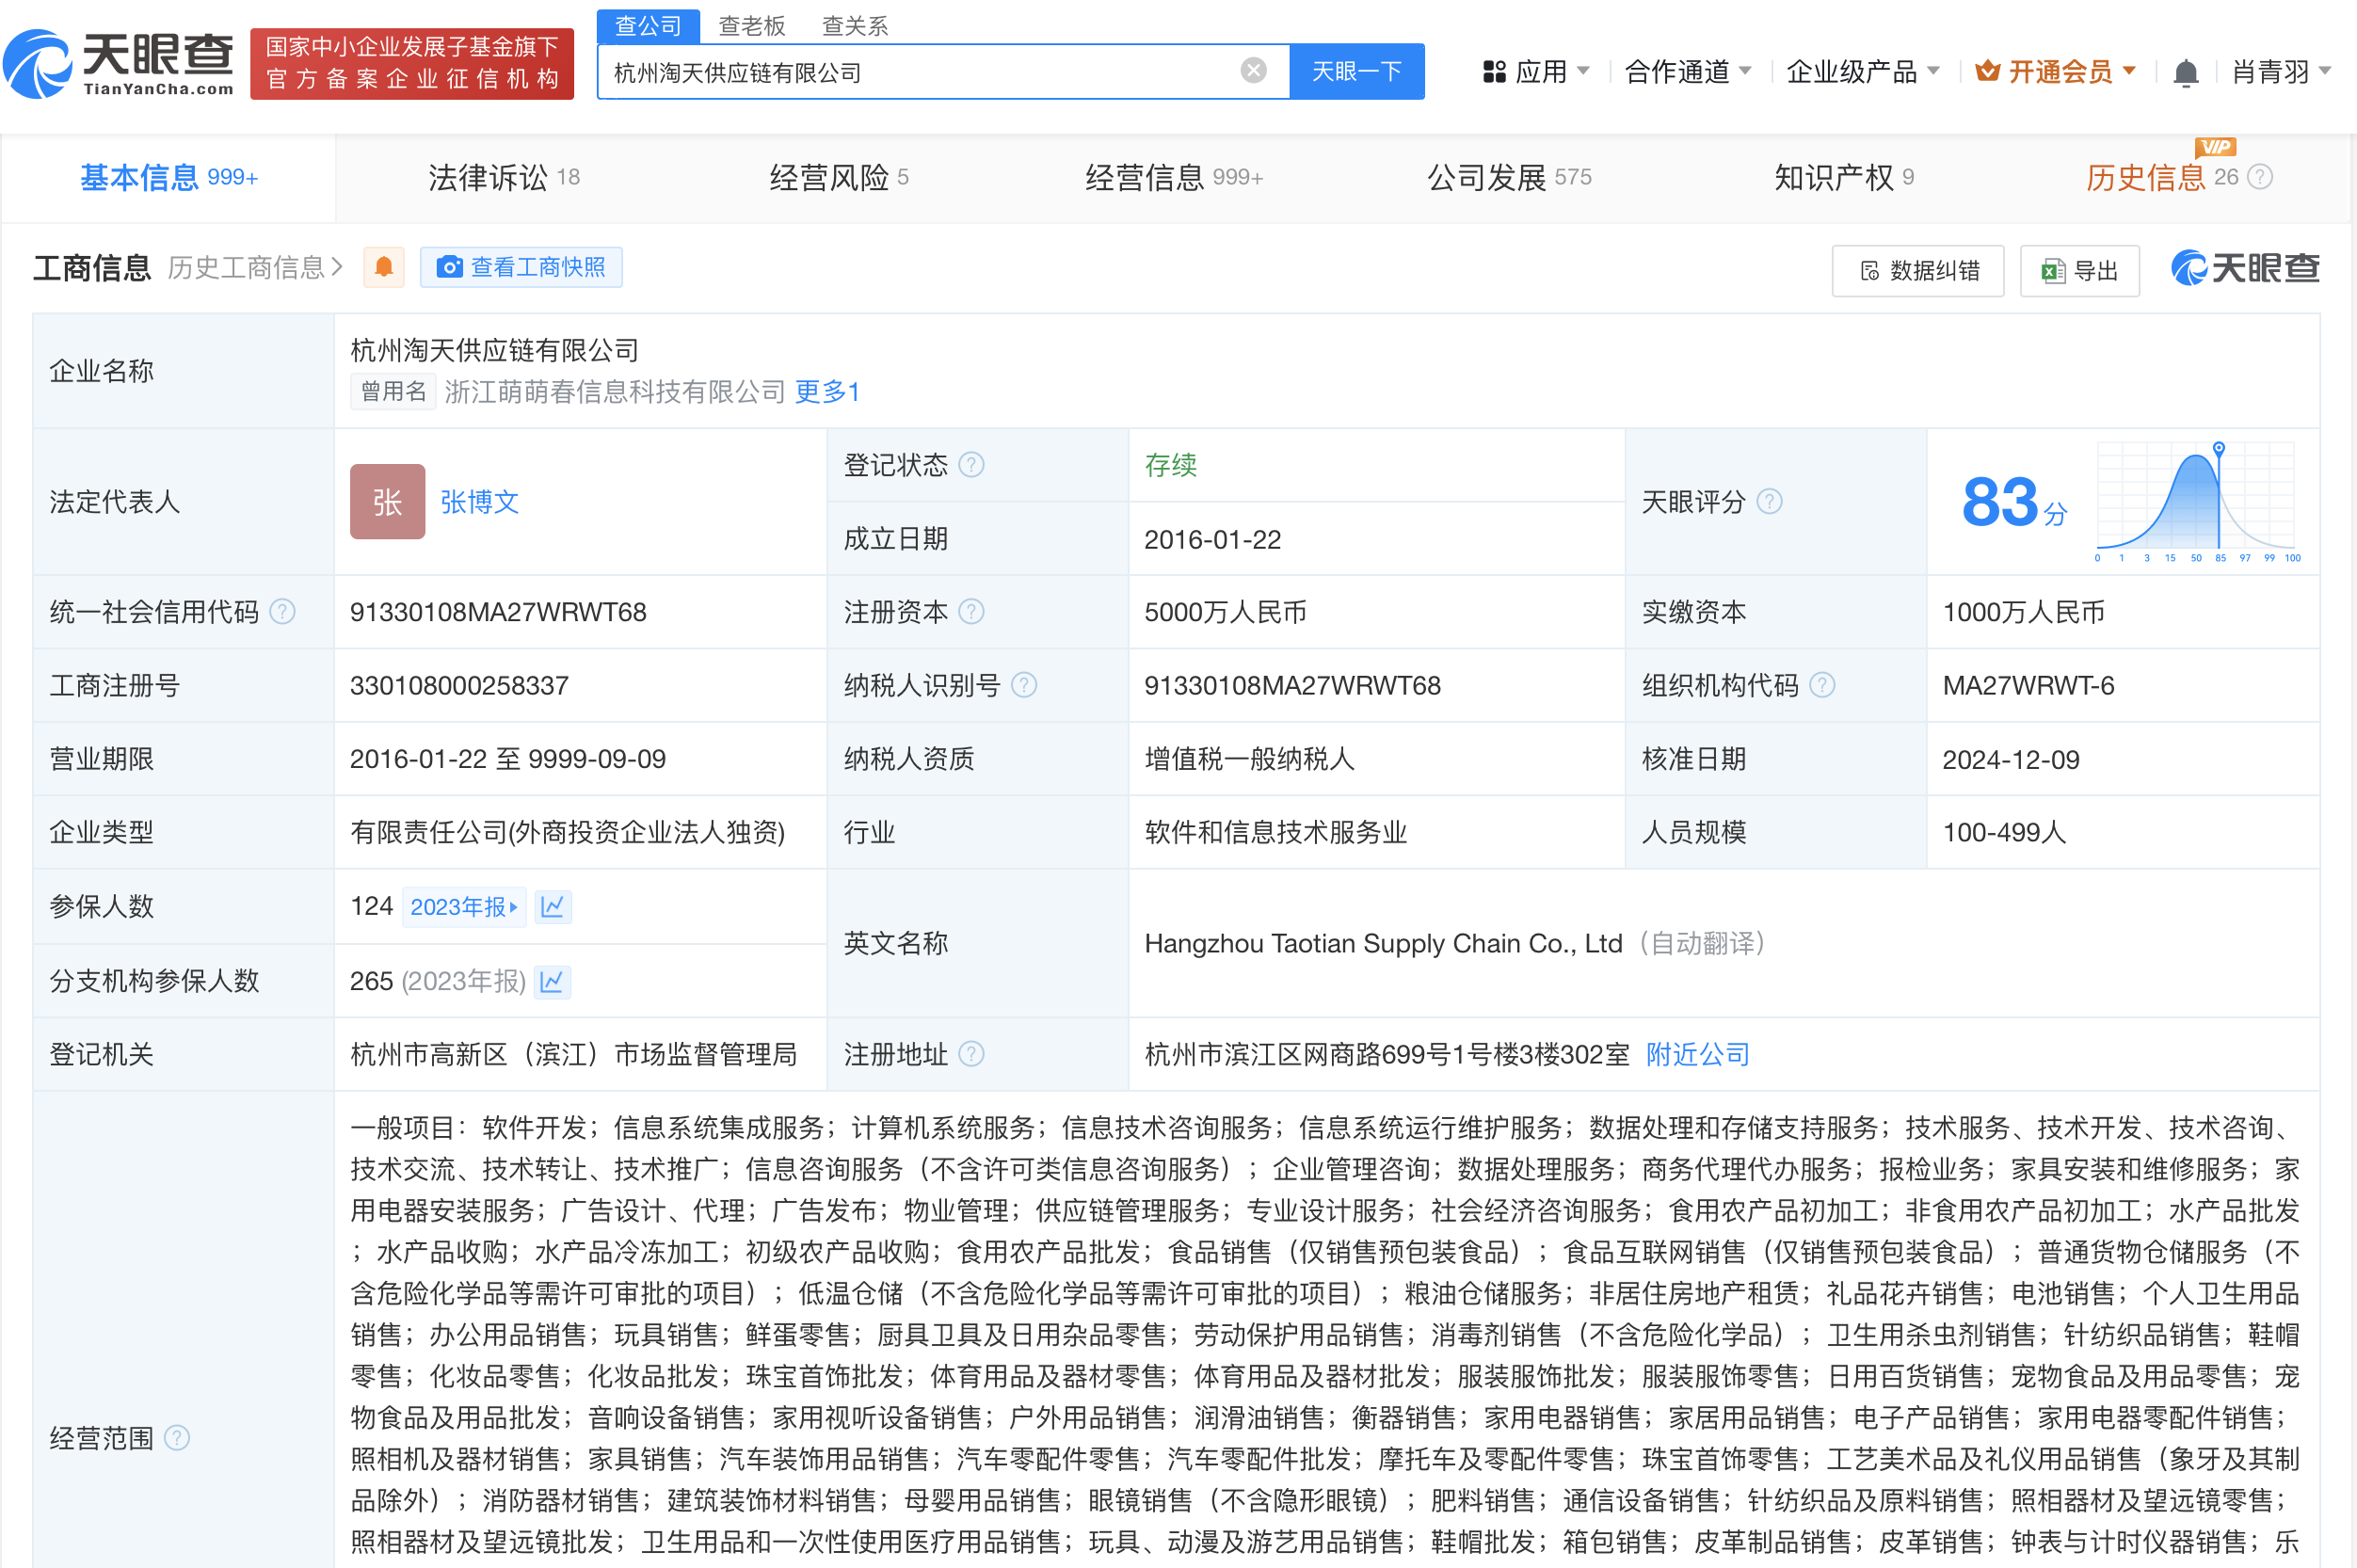Open legal representative 张博文 link

[480, 501]
